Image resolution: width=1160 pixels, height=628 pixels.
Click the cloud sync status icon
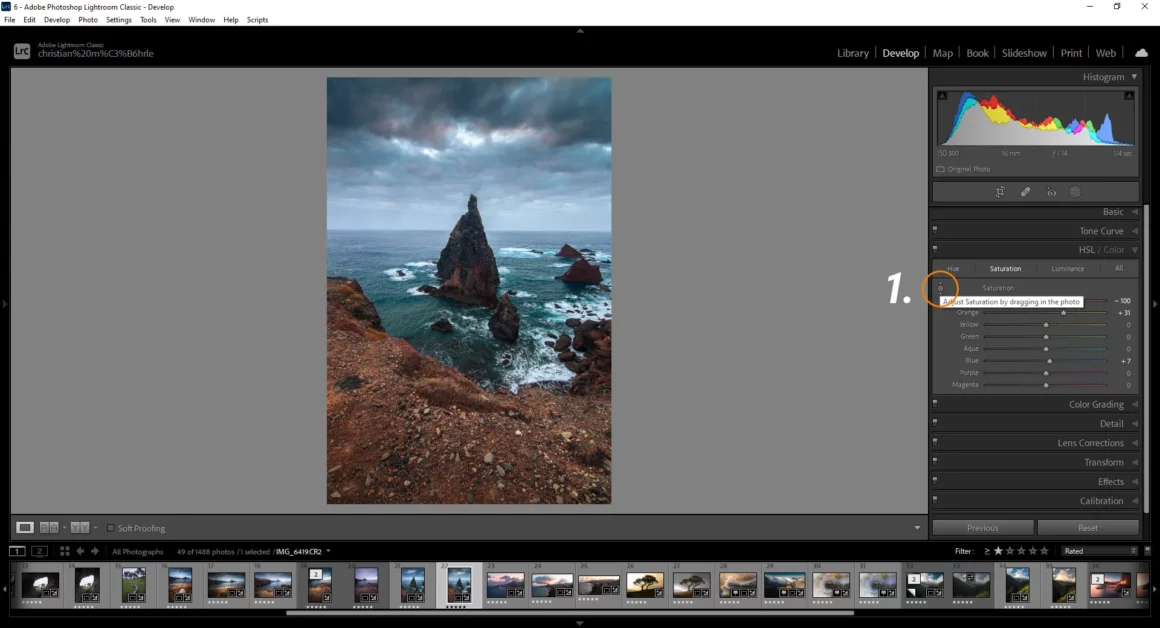pos(1141,53)
